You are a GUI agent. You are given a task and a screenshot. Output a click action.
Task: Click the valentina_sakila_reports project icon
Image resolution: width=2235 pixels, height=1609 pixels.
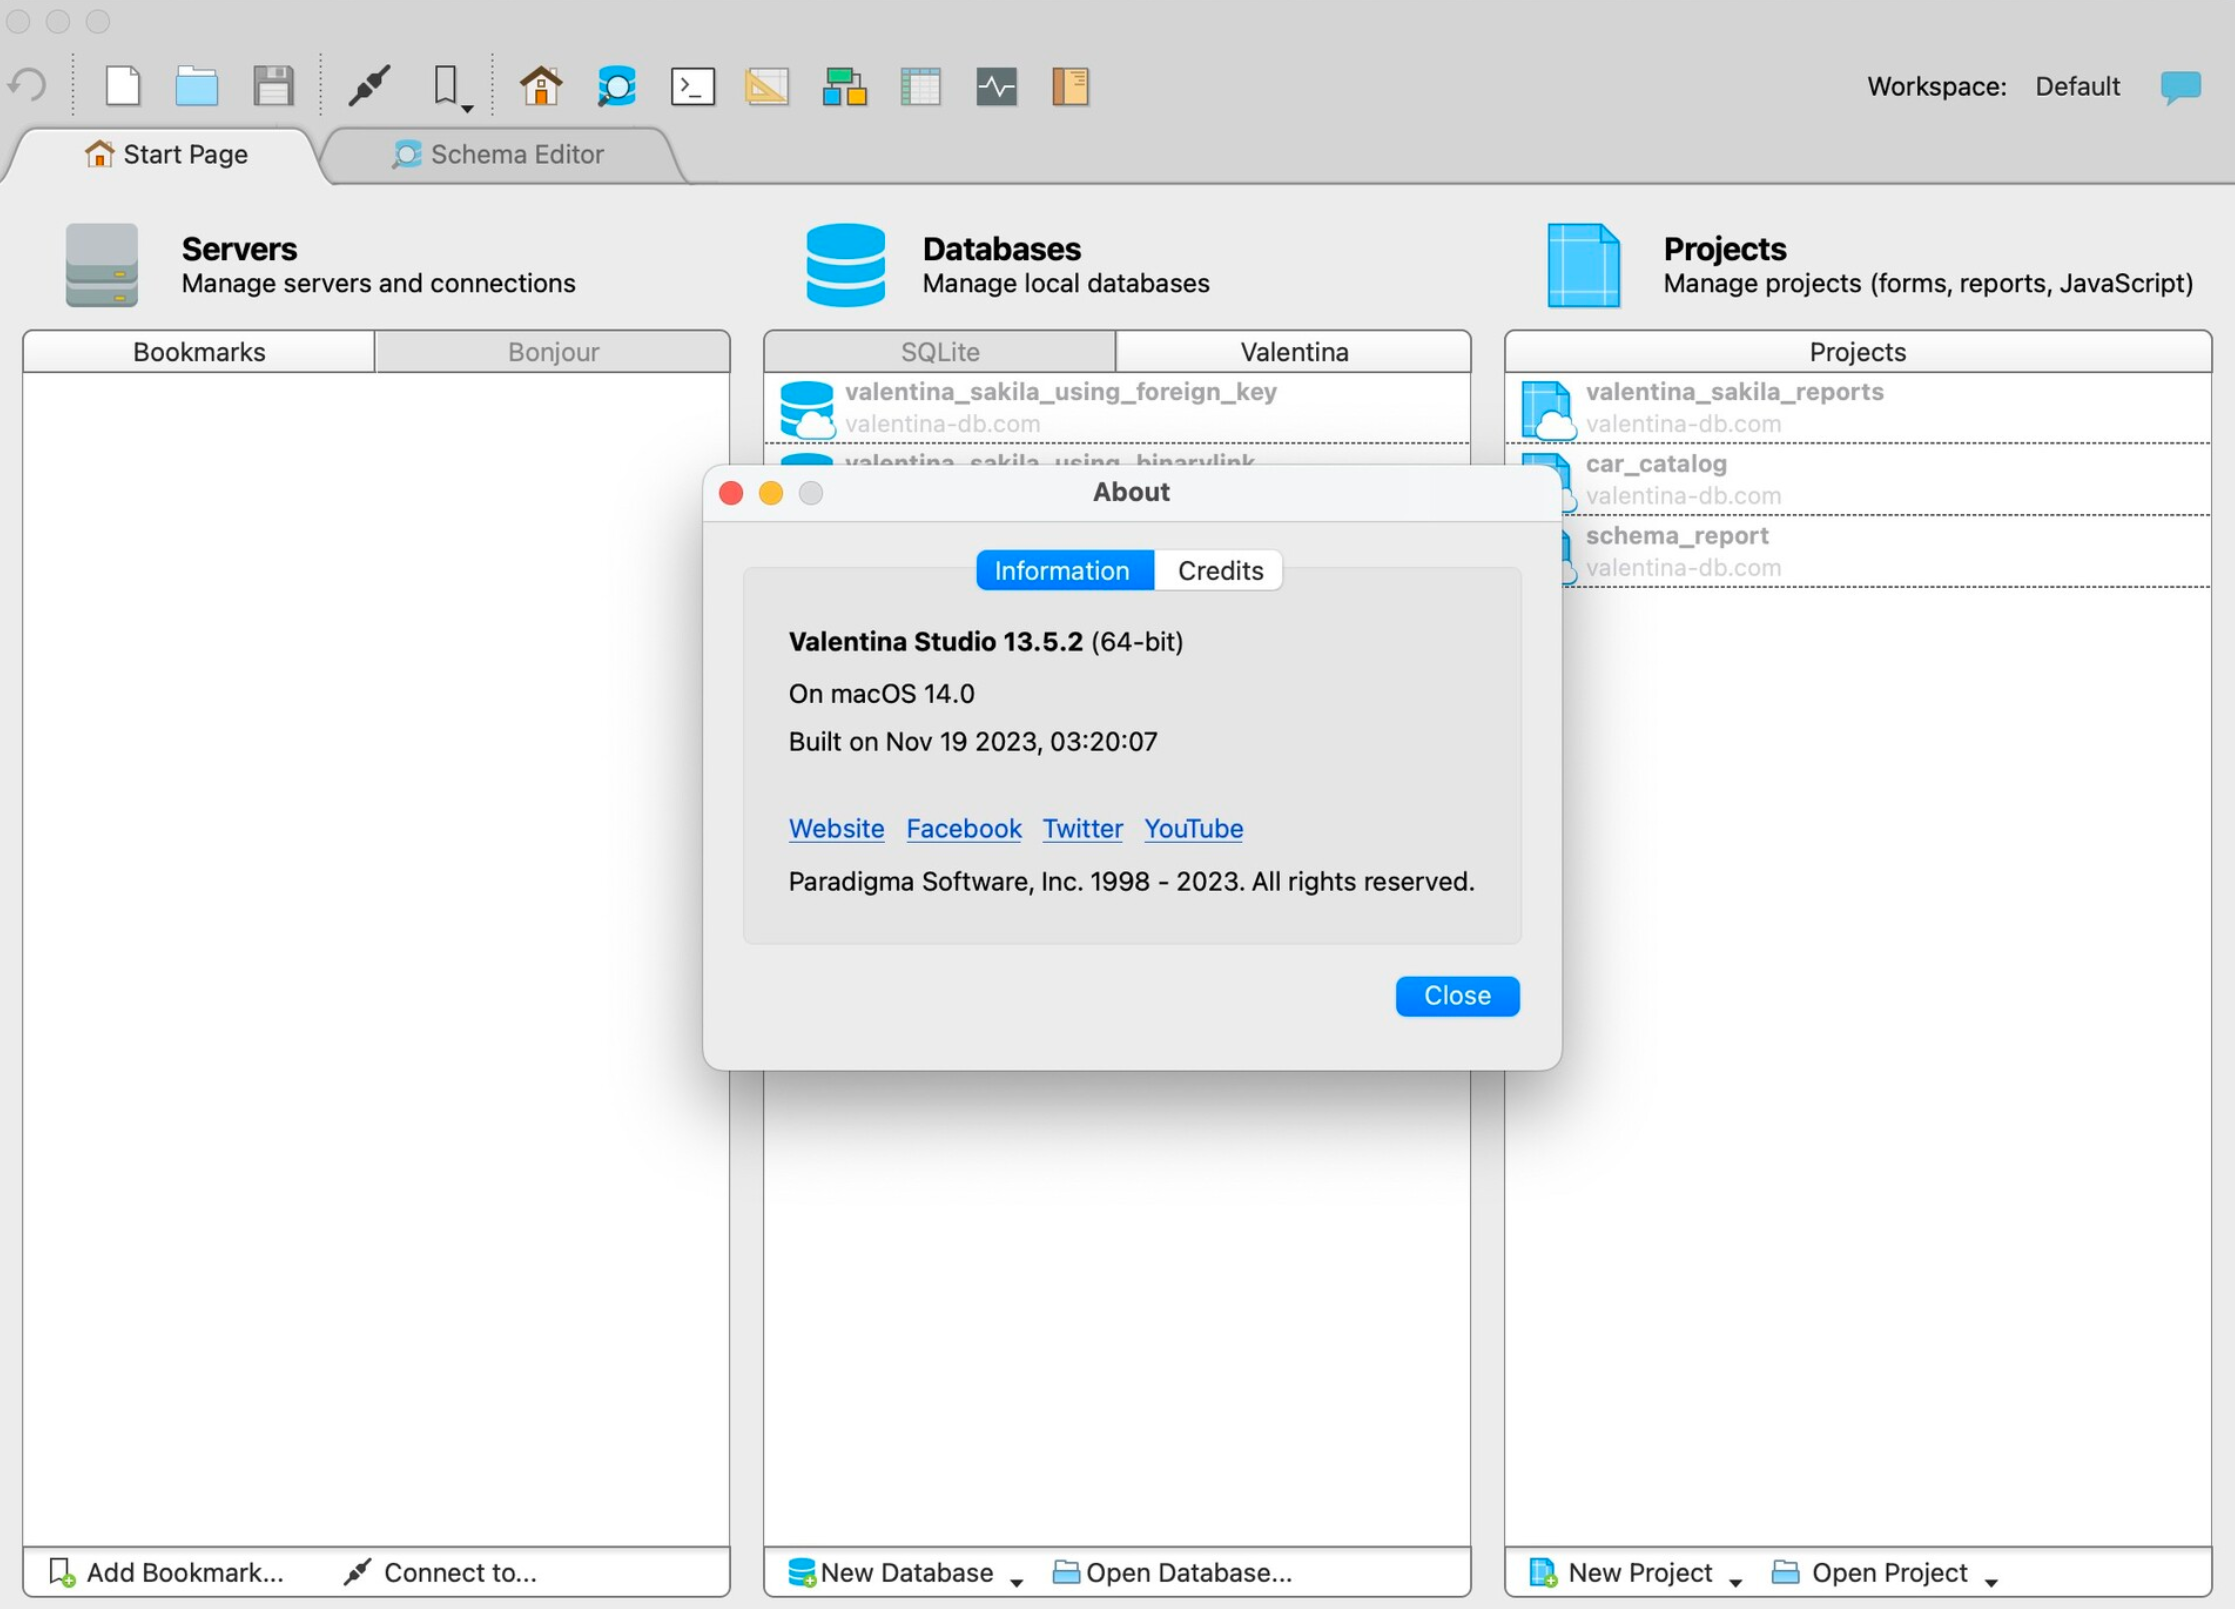click(x=1548, y=410)
